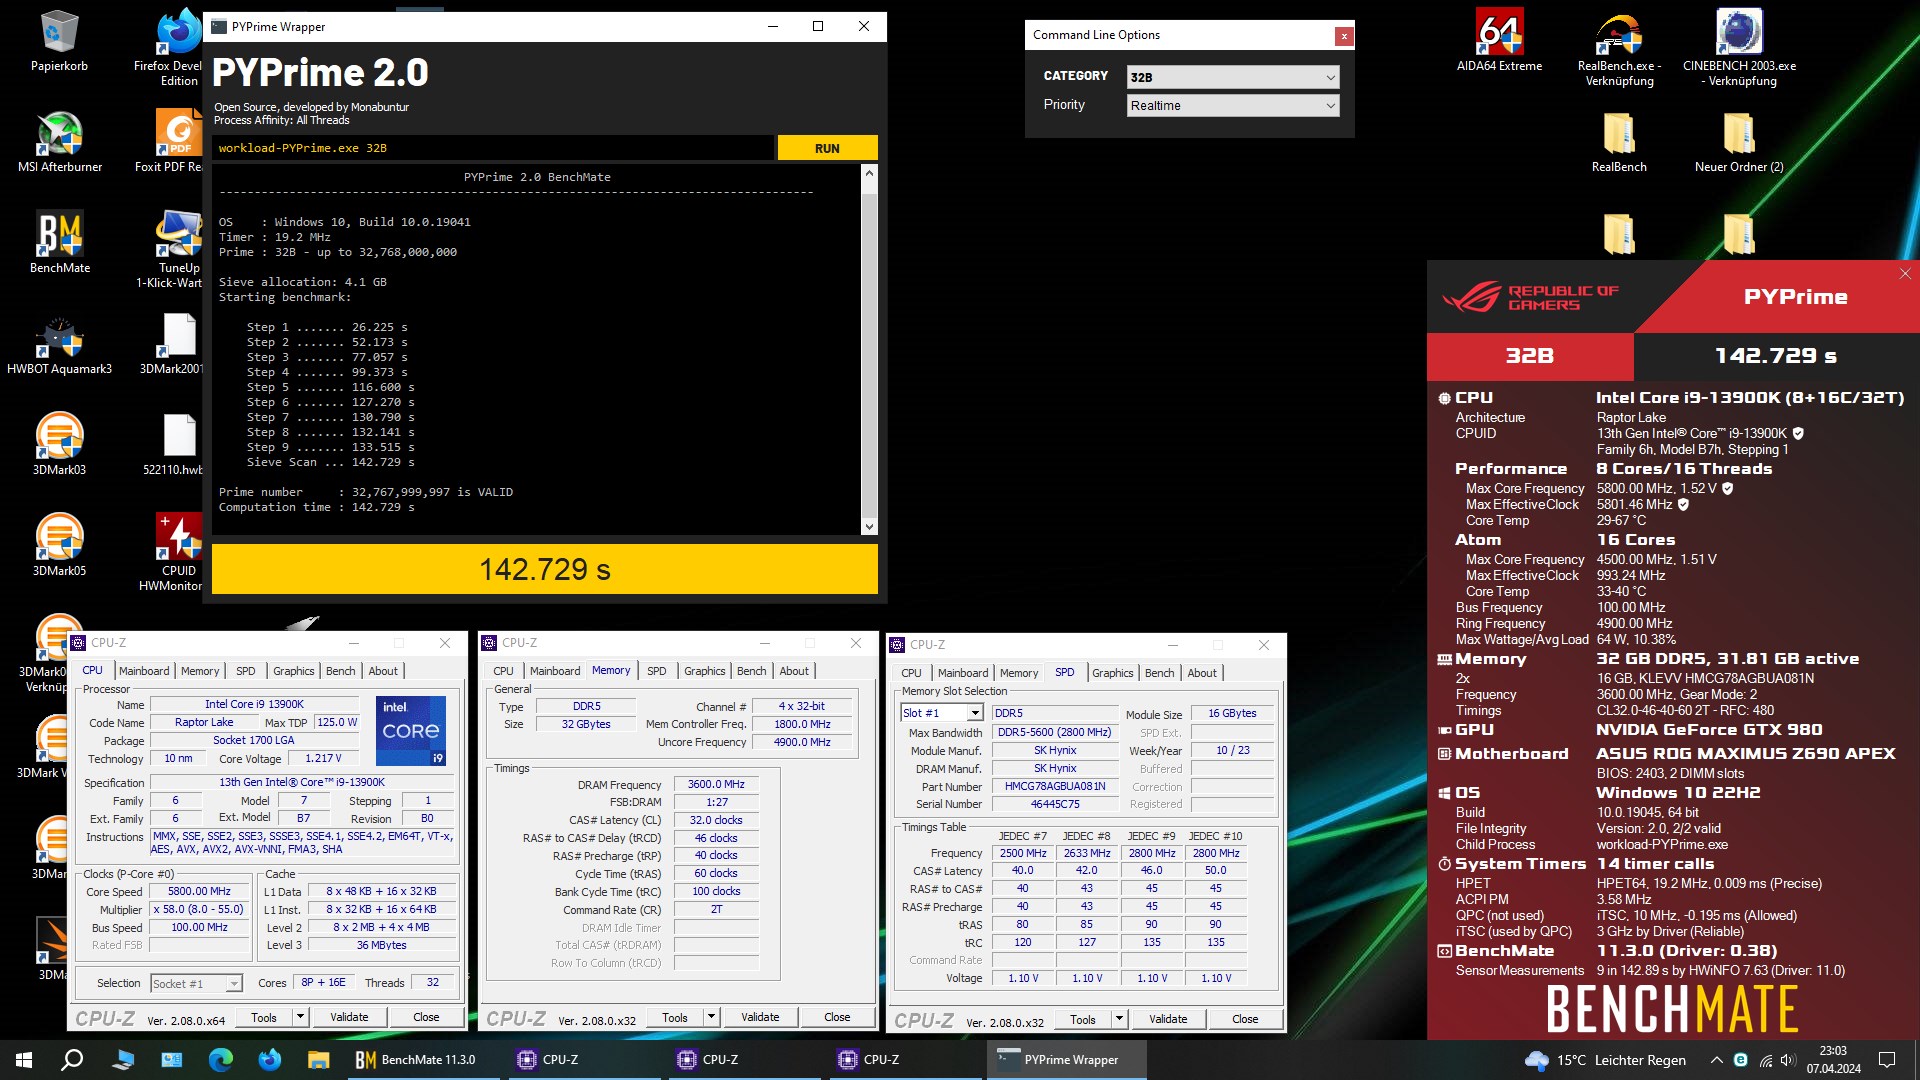Open Tools dropdown arrow in SPD CPU-Z window

tap(1119, 1019)
